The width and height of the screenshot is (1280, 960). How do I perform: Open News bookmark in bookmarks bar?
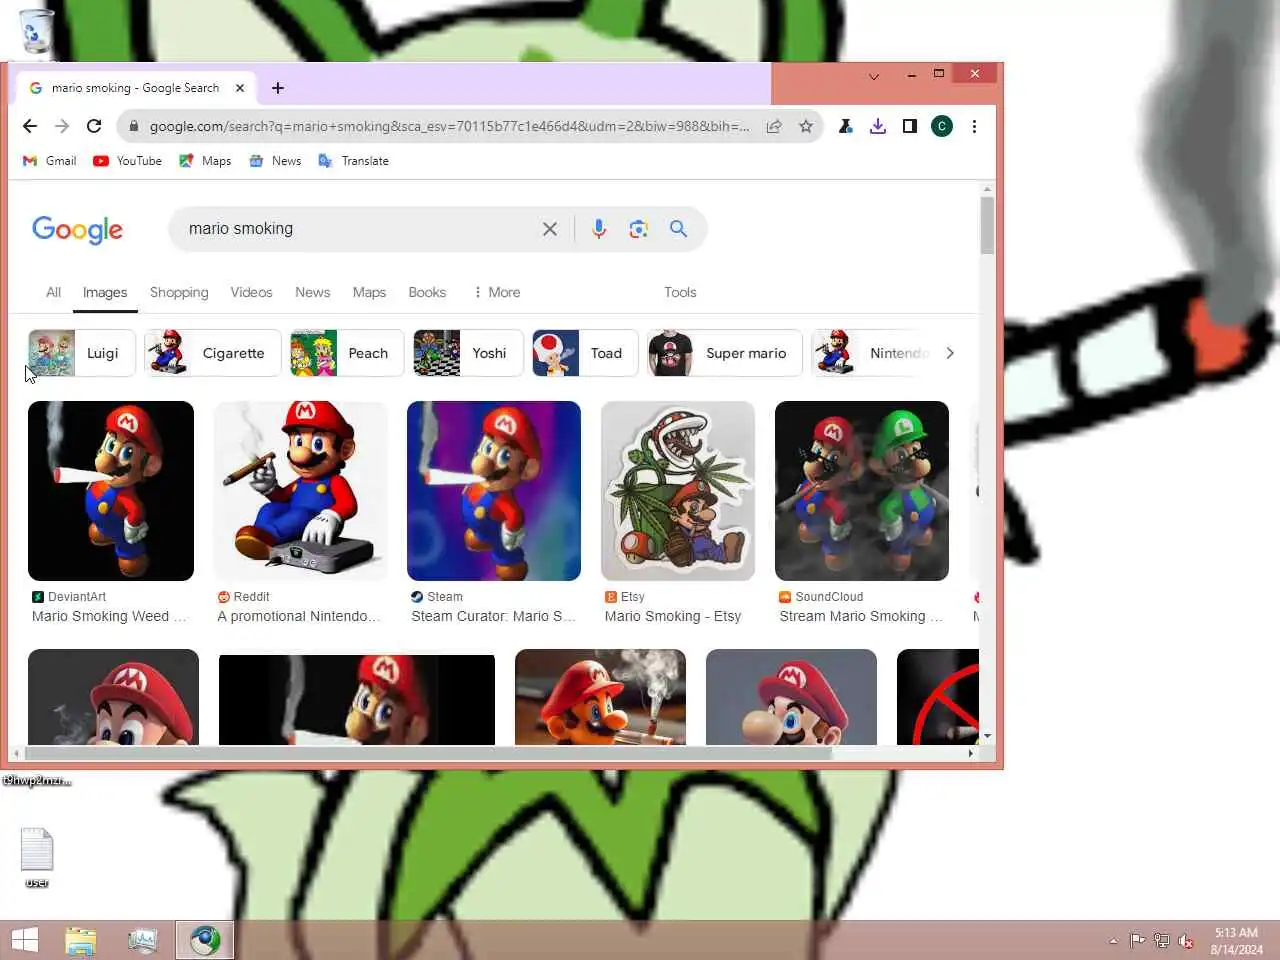tap(275, 161)
